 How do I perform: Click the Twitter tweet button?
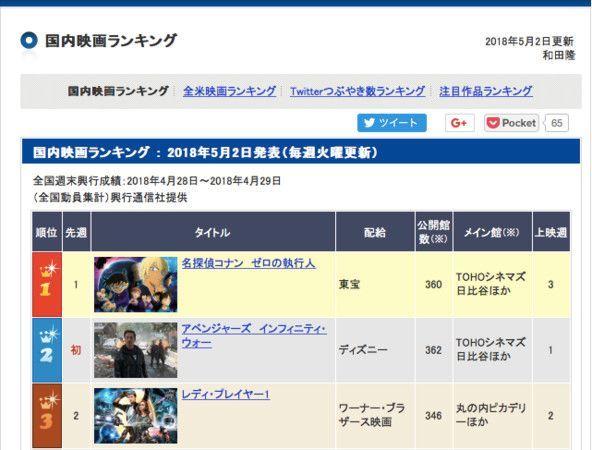click(392, 123)
